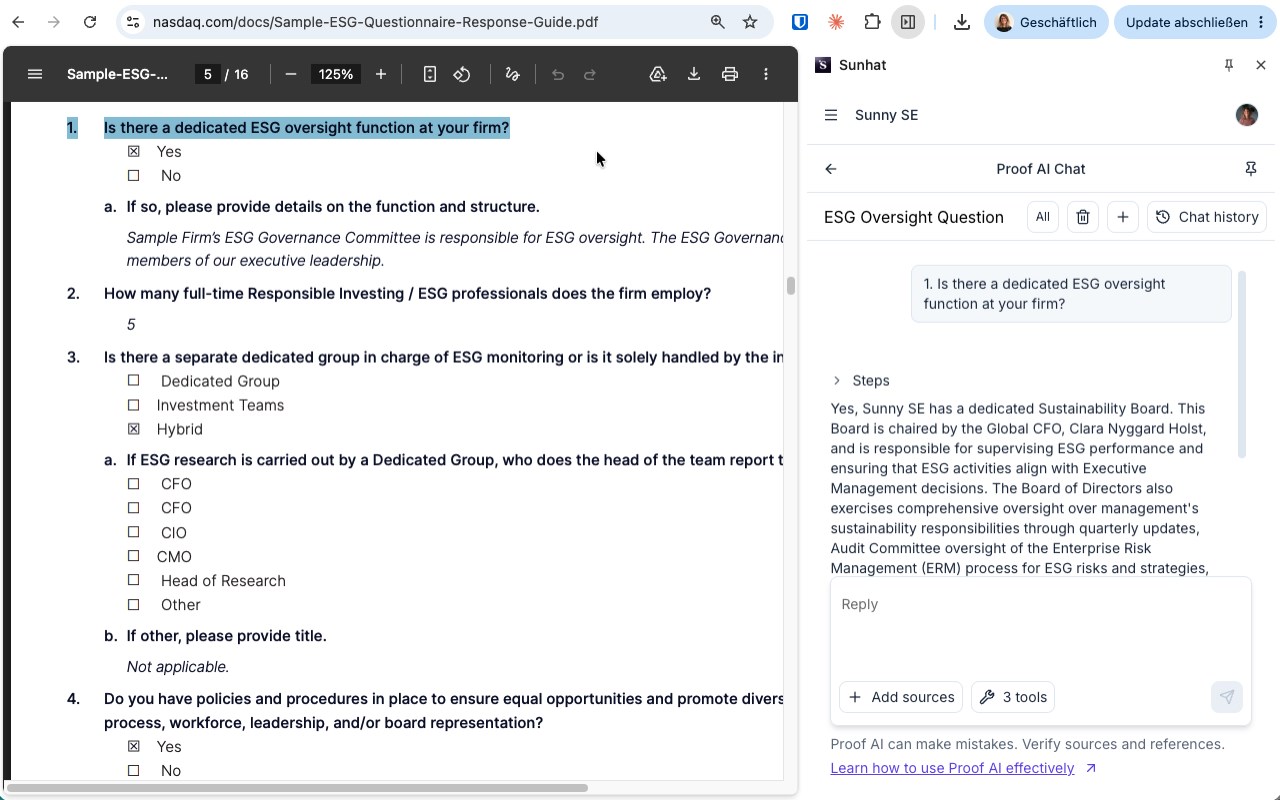Tick the No box for question 1

click(134, 176)
